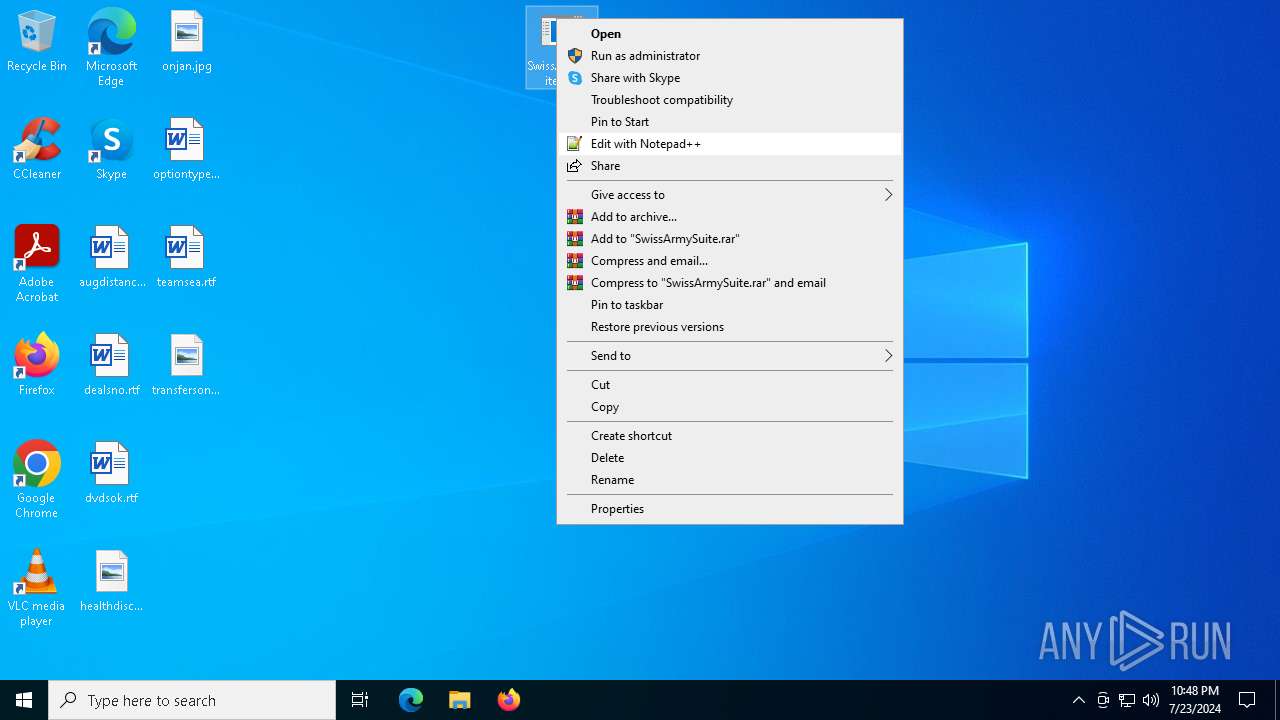Open the network status tray icon
The width and height of the screenshot is (1280, 720).
coord(1127,700)
